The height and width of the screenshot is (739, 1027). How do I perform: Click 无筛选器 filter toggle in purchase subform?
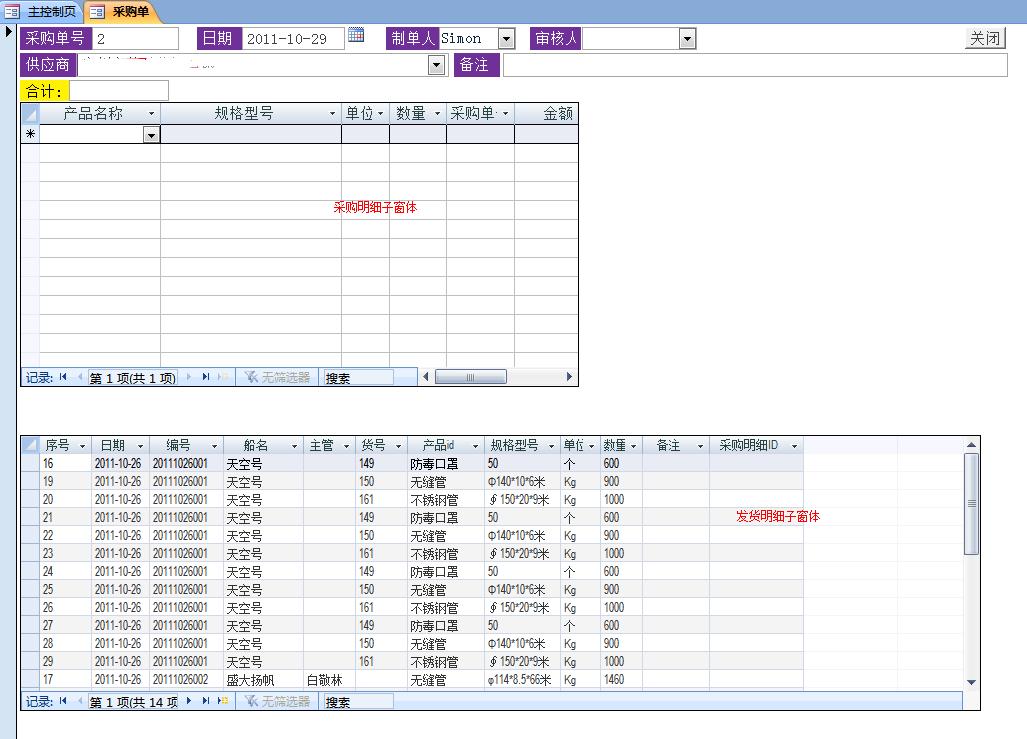276,377
